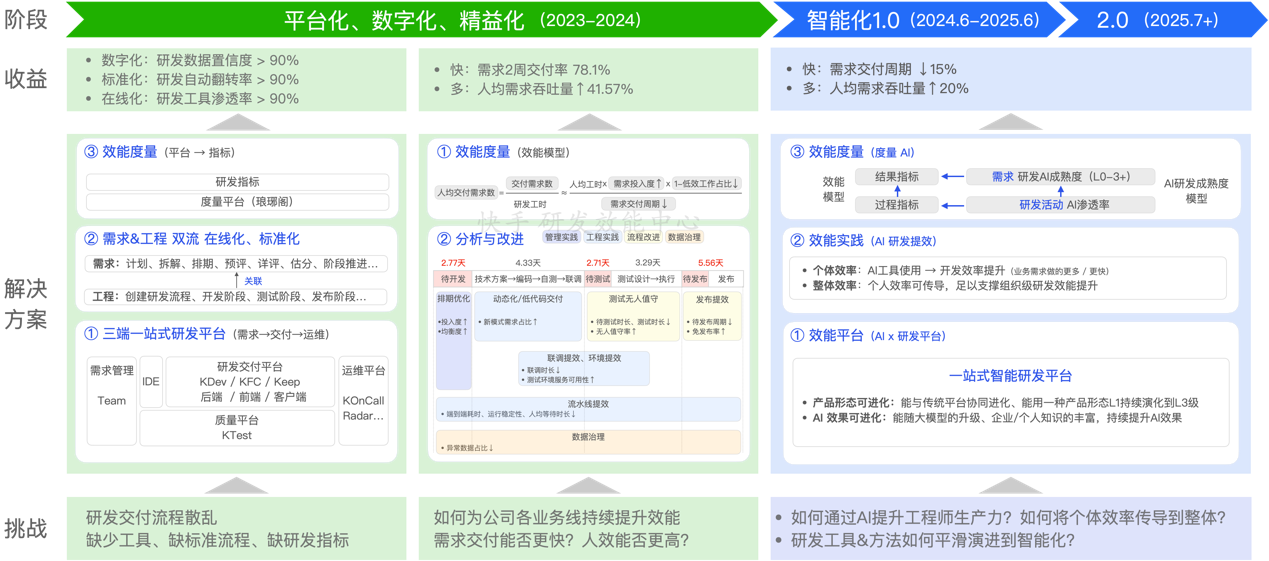Screen dimensions: 1269x561
Task: Click the 测试无人值守 yellow box
Action: 634,316
